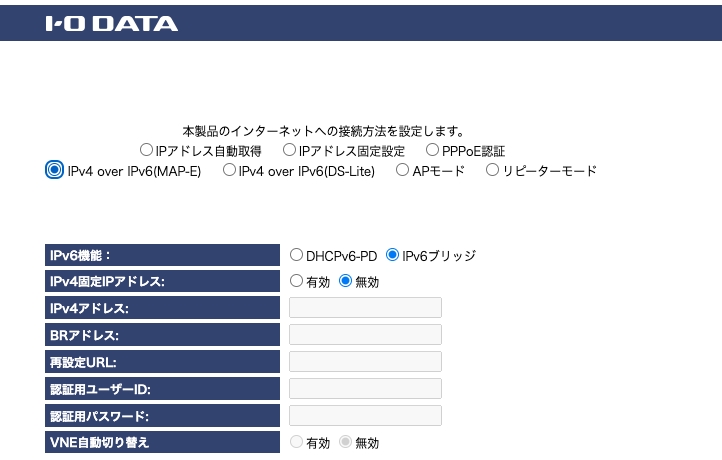The height and width of the screenshot is (460, 722).
Task: Click the IPv4アドレス input field
Action: tap(365, 308)
